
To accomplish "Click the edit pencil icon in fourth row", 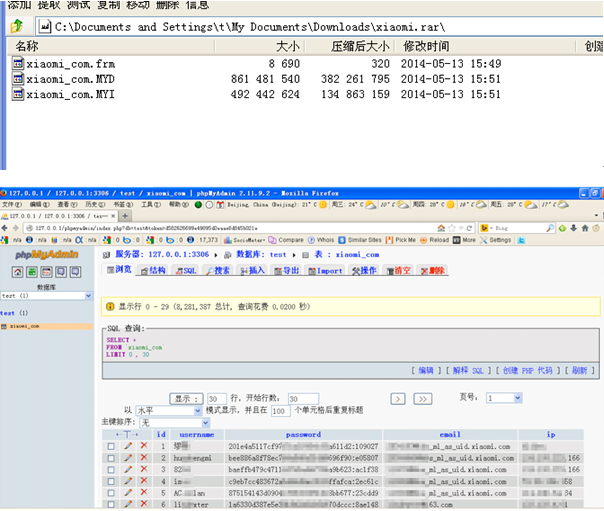I will [x=127, y=482].
